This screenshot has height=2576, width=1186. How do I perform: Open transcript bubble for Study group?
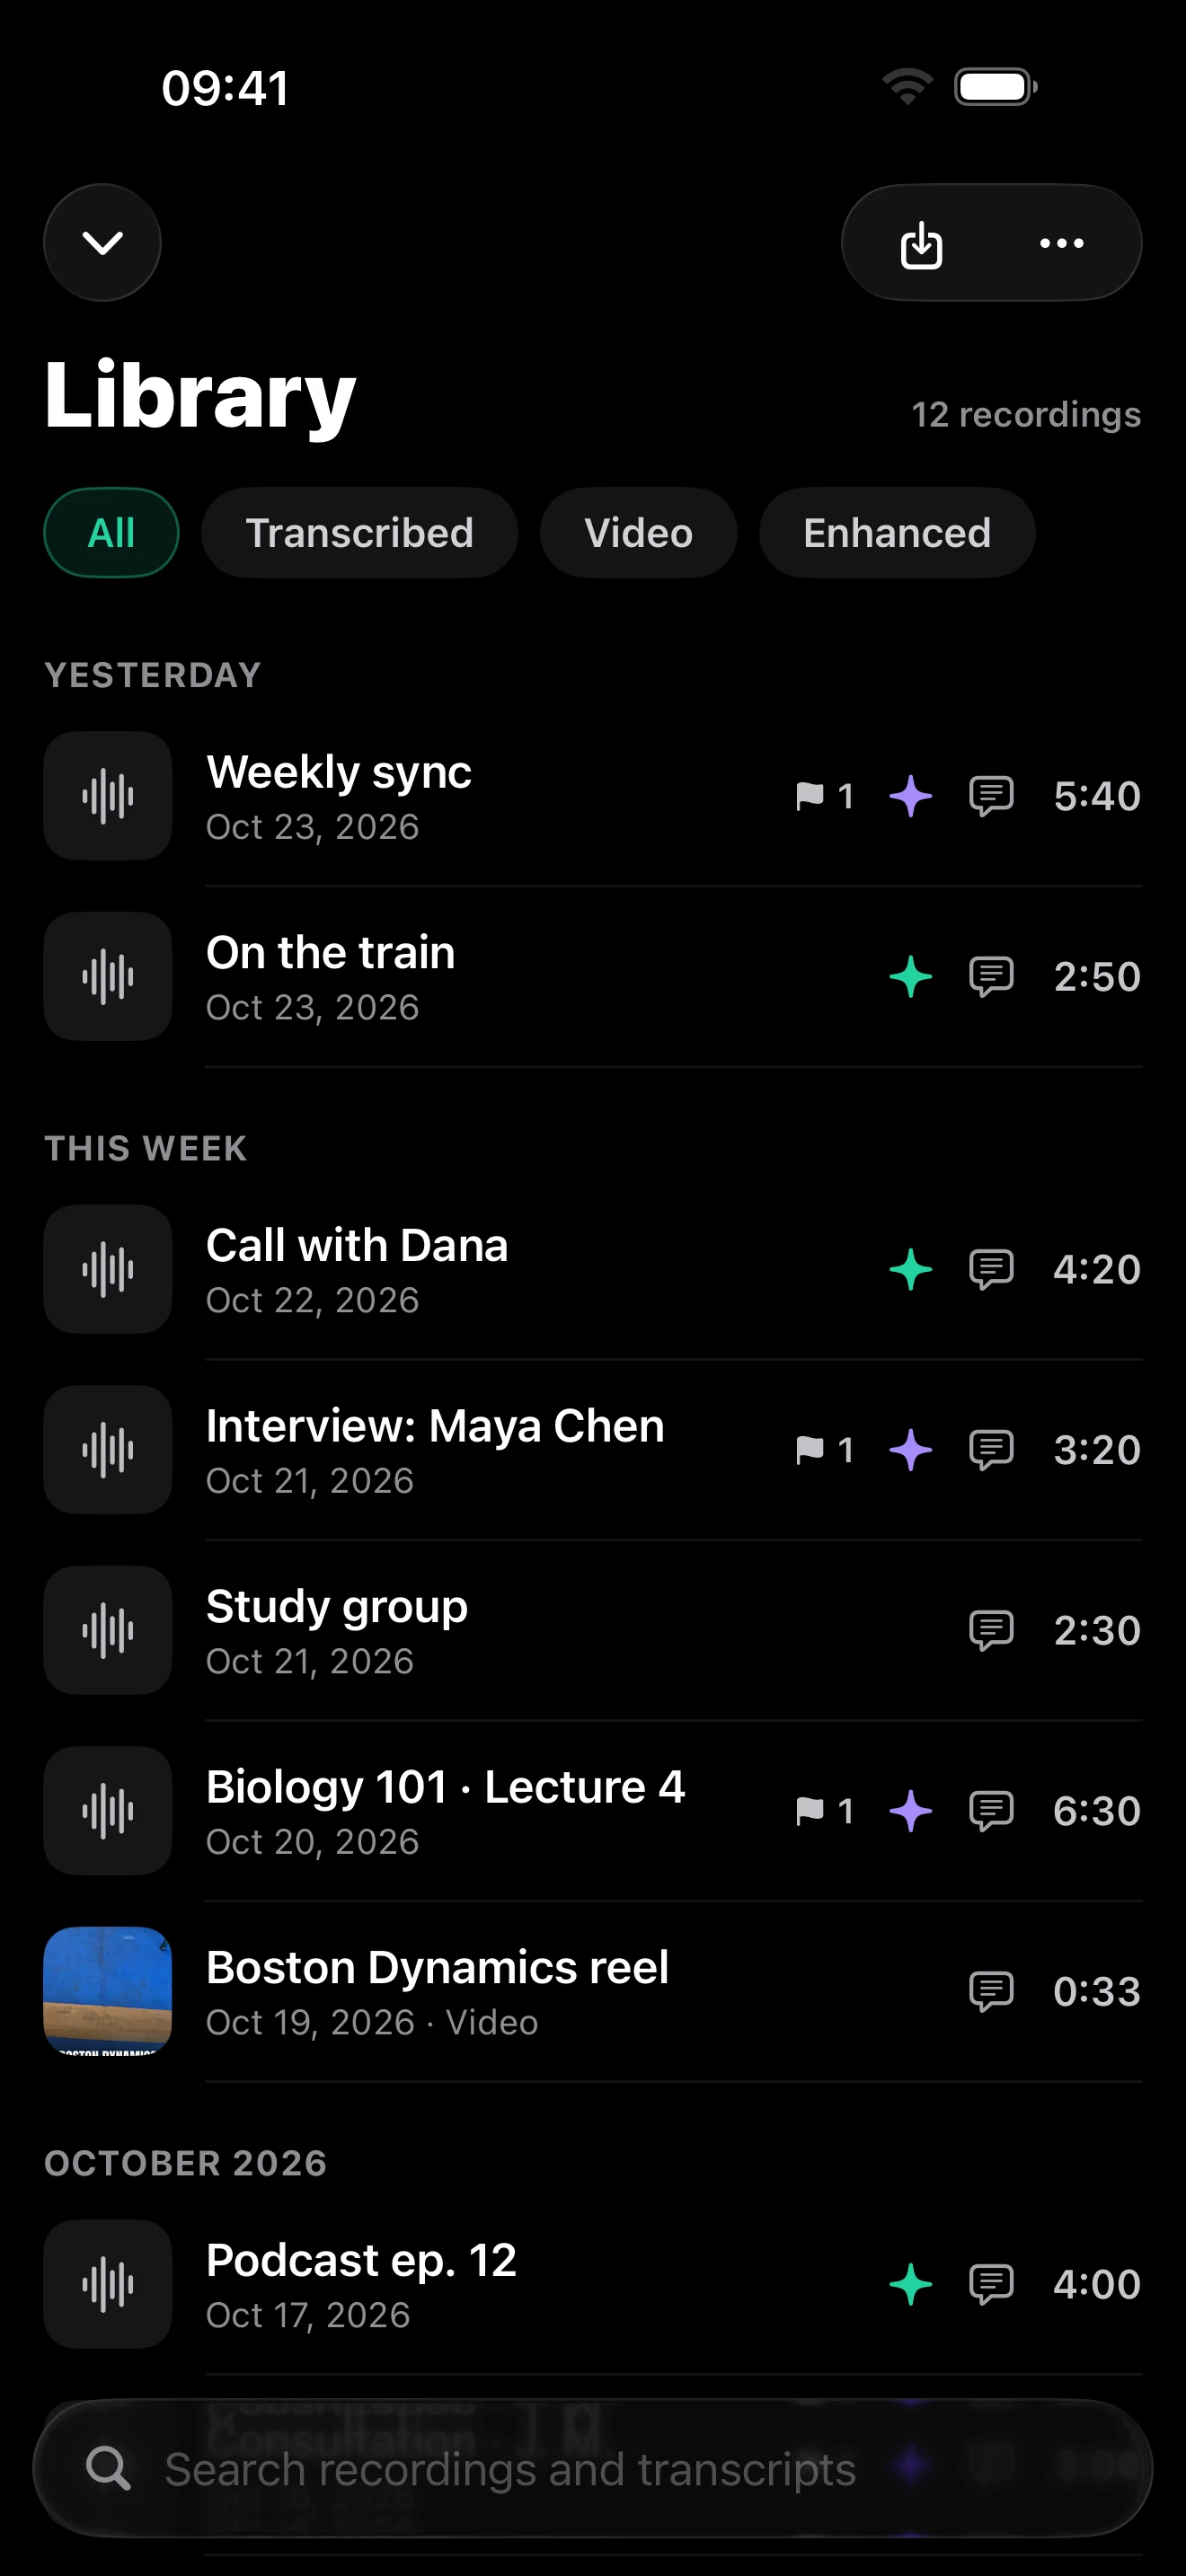(x=991, y=1630)
